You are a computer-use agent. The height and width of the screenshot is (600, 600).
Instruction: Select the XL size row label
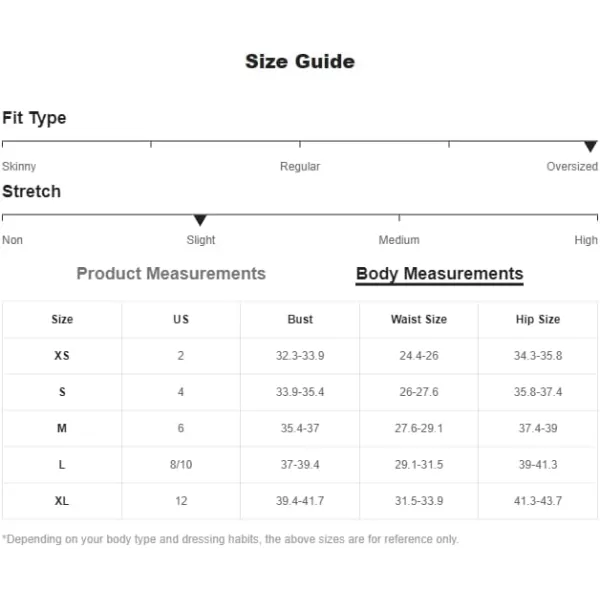[x=62, y=501]
